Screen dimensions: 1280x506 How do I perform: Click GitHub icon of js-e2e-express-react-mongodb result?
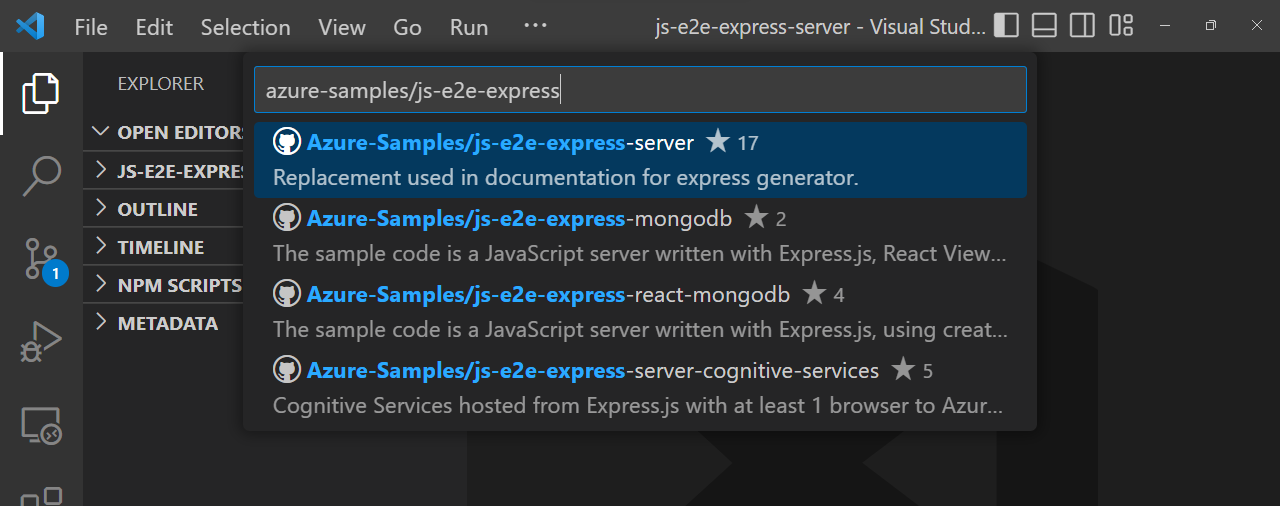point(287,294)
